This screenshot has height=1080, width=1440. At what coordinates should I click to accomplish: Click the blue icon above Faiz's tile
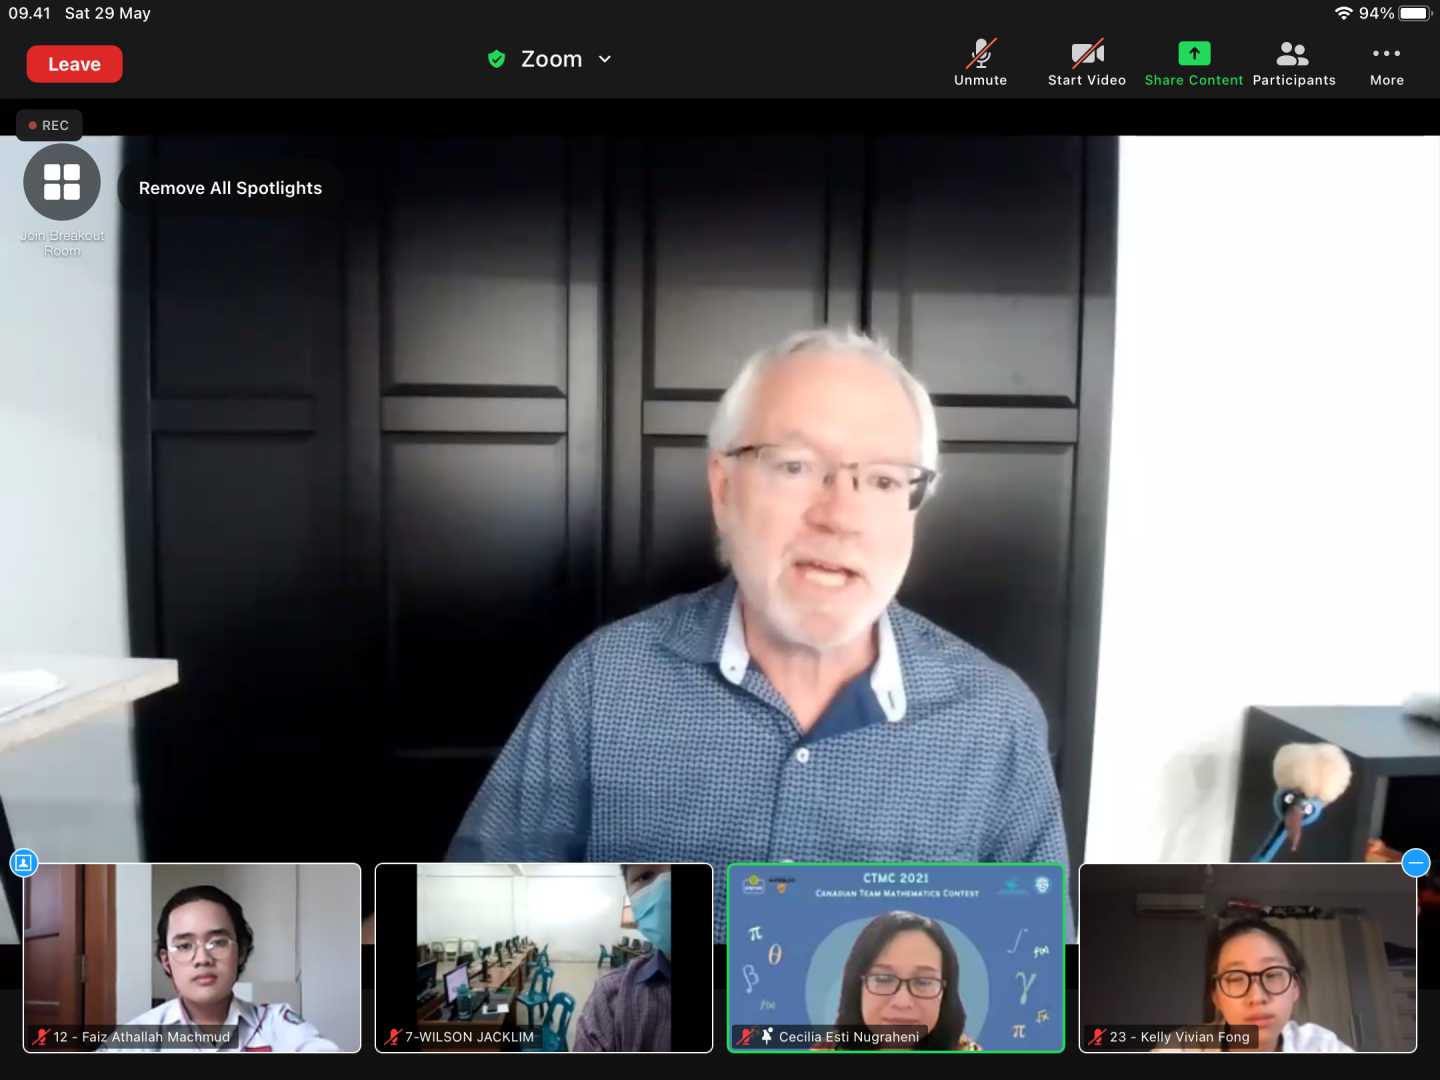click(24, 862)
